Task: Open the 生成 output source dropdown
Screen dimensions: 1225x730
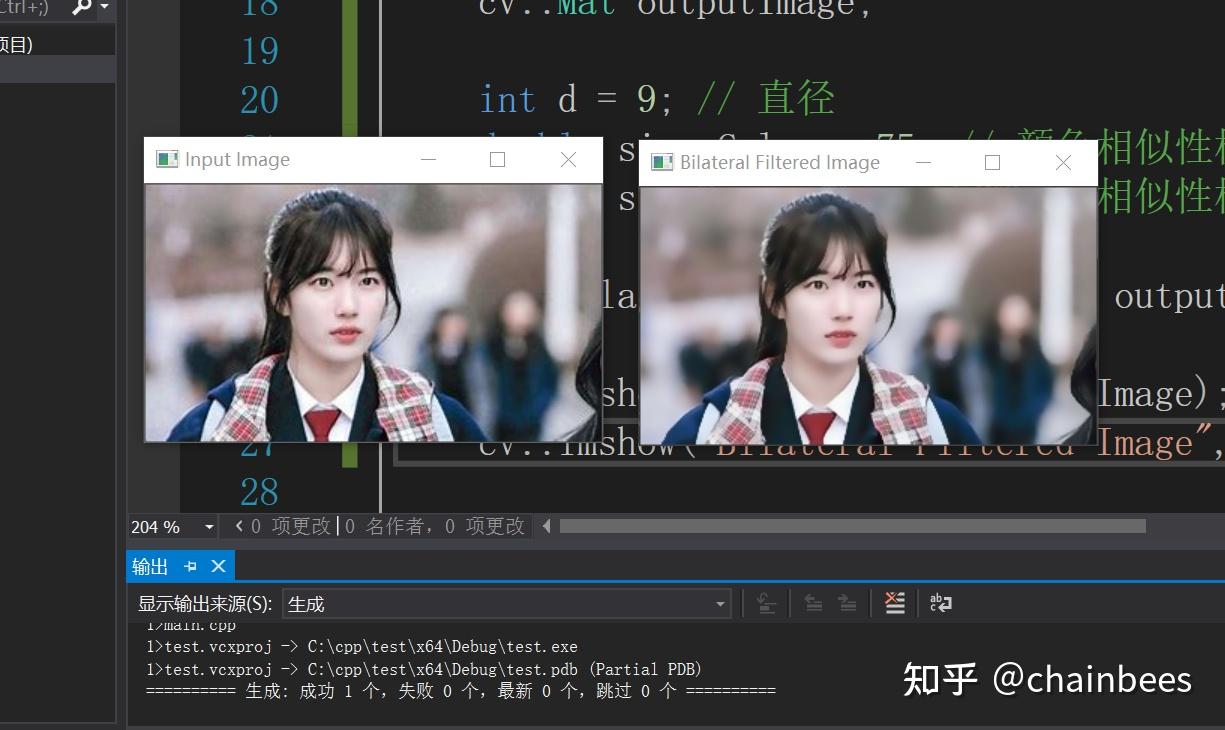Action: (719, 603)
